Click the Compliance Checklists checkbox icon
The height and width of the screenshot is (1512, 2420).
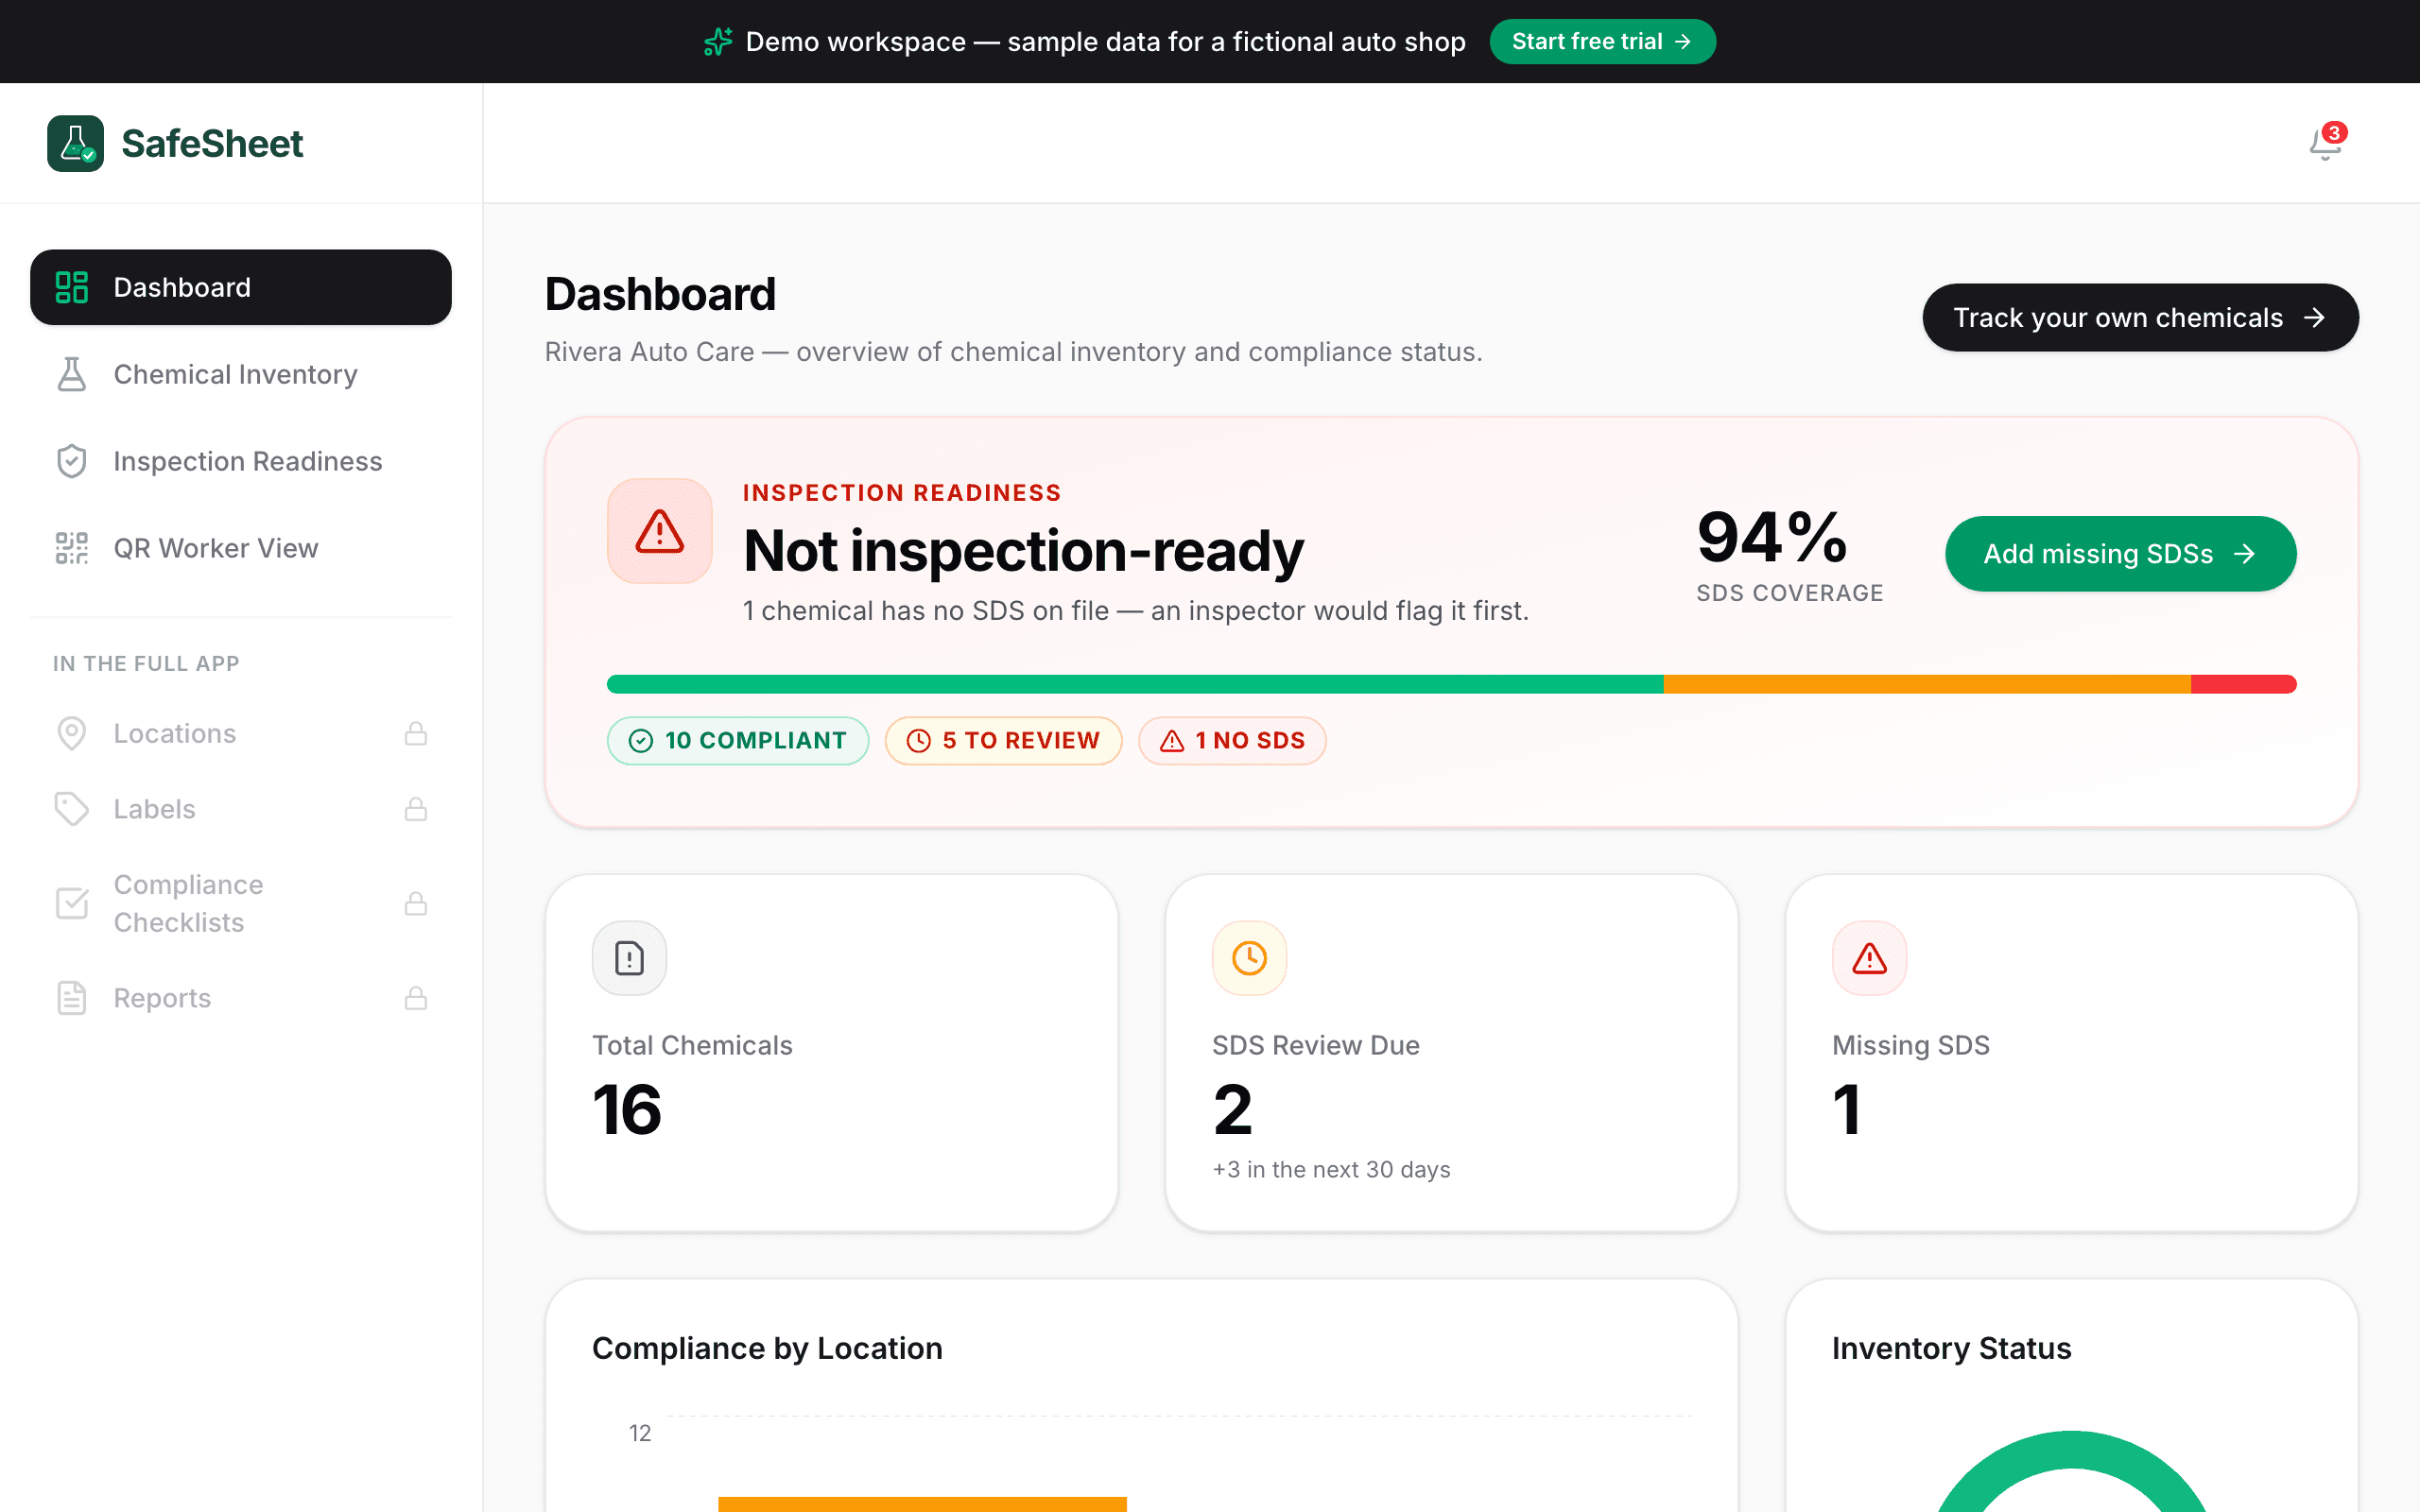click(72, 904)
